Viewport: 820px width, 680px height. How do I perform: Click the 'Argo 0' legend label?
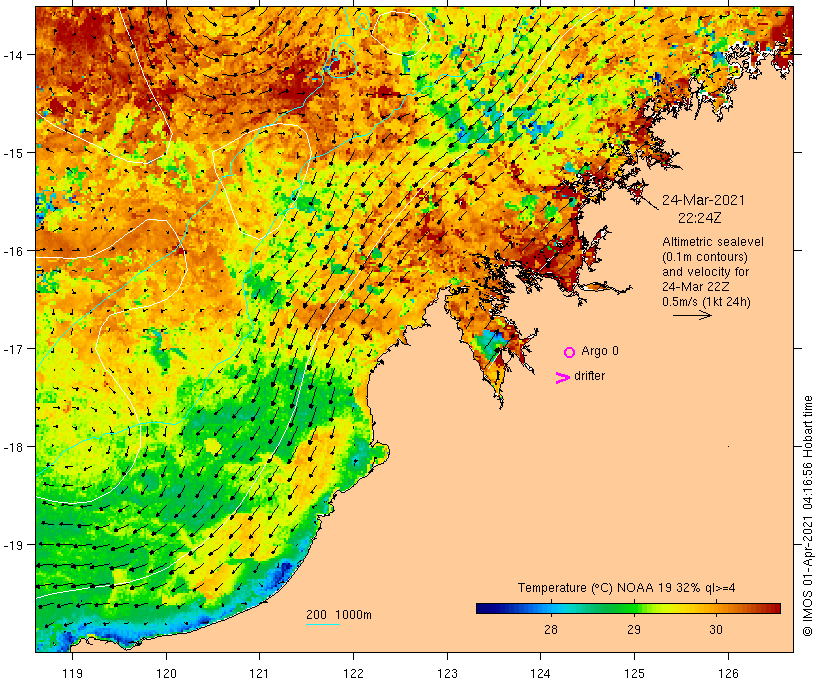point(600,351)
